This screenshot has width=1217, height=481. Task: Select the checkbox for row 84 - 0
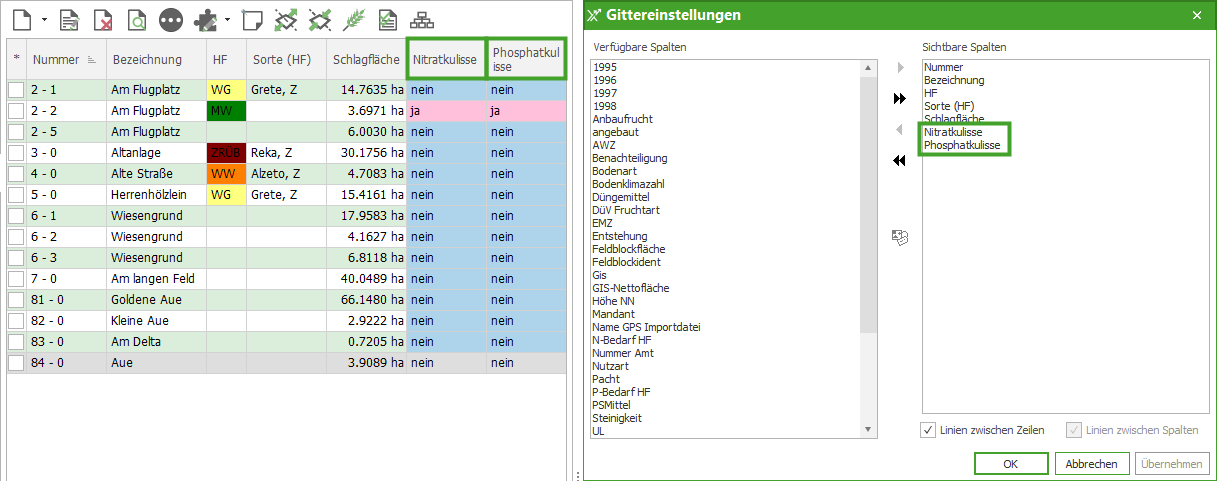(x=16, y=363)
